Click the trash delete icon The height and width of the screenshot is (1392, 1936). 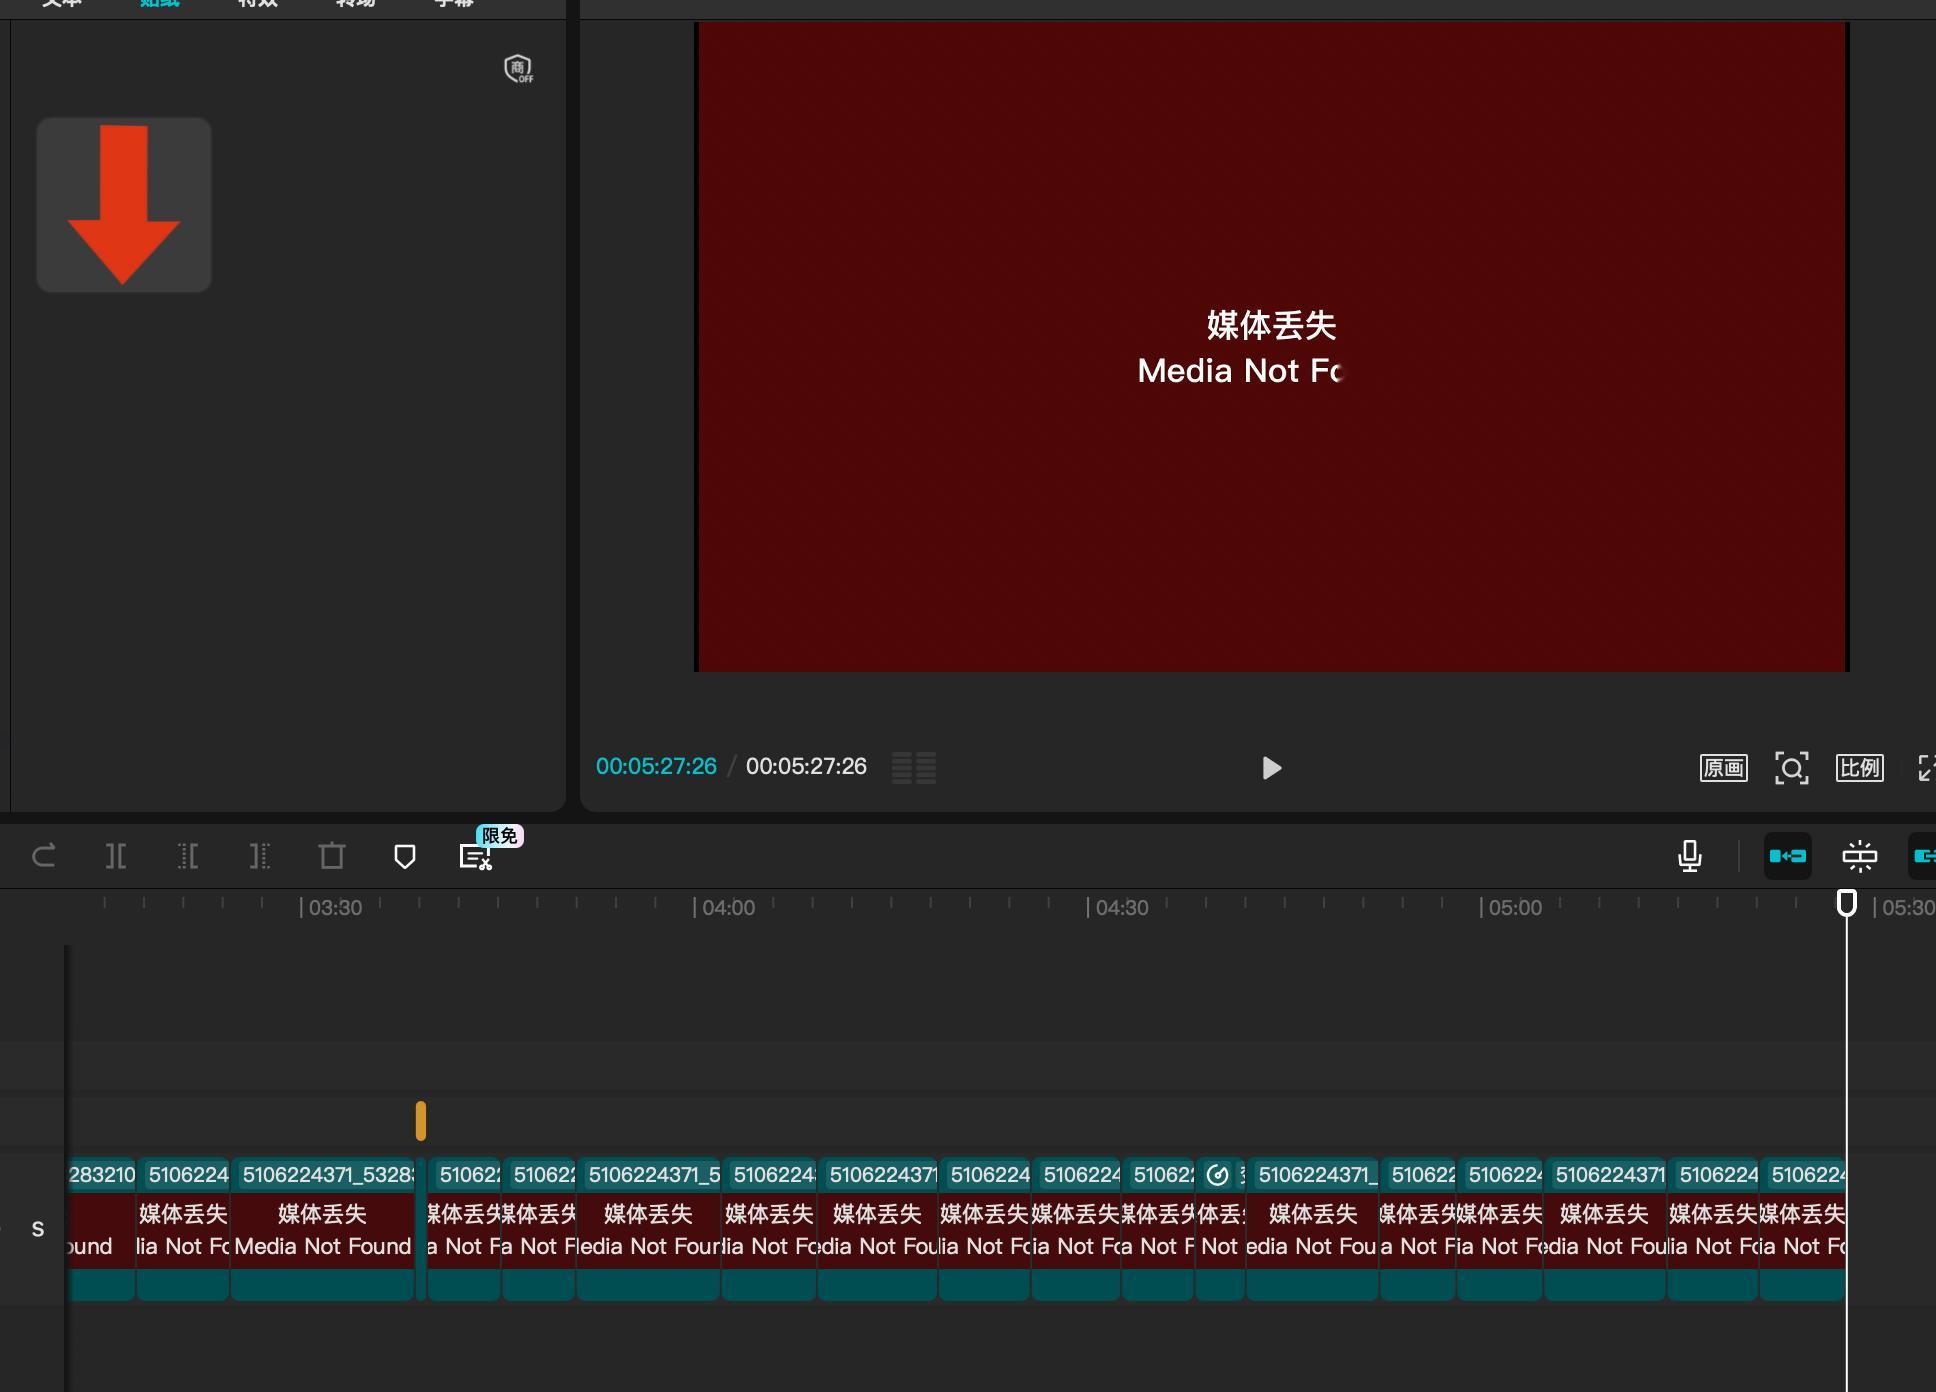pyautogui.click(x=332, y=856)
